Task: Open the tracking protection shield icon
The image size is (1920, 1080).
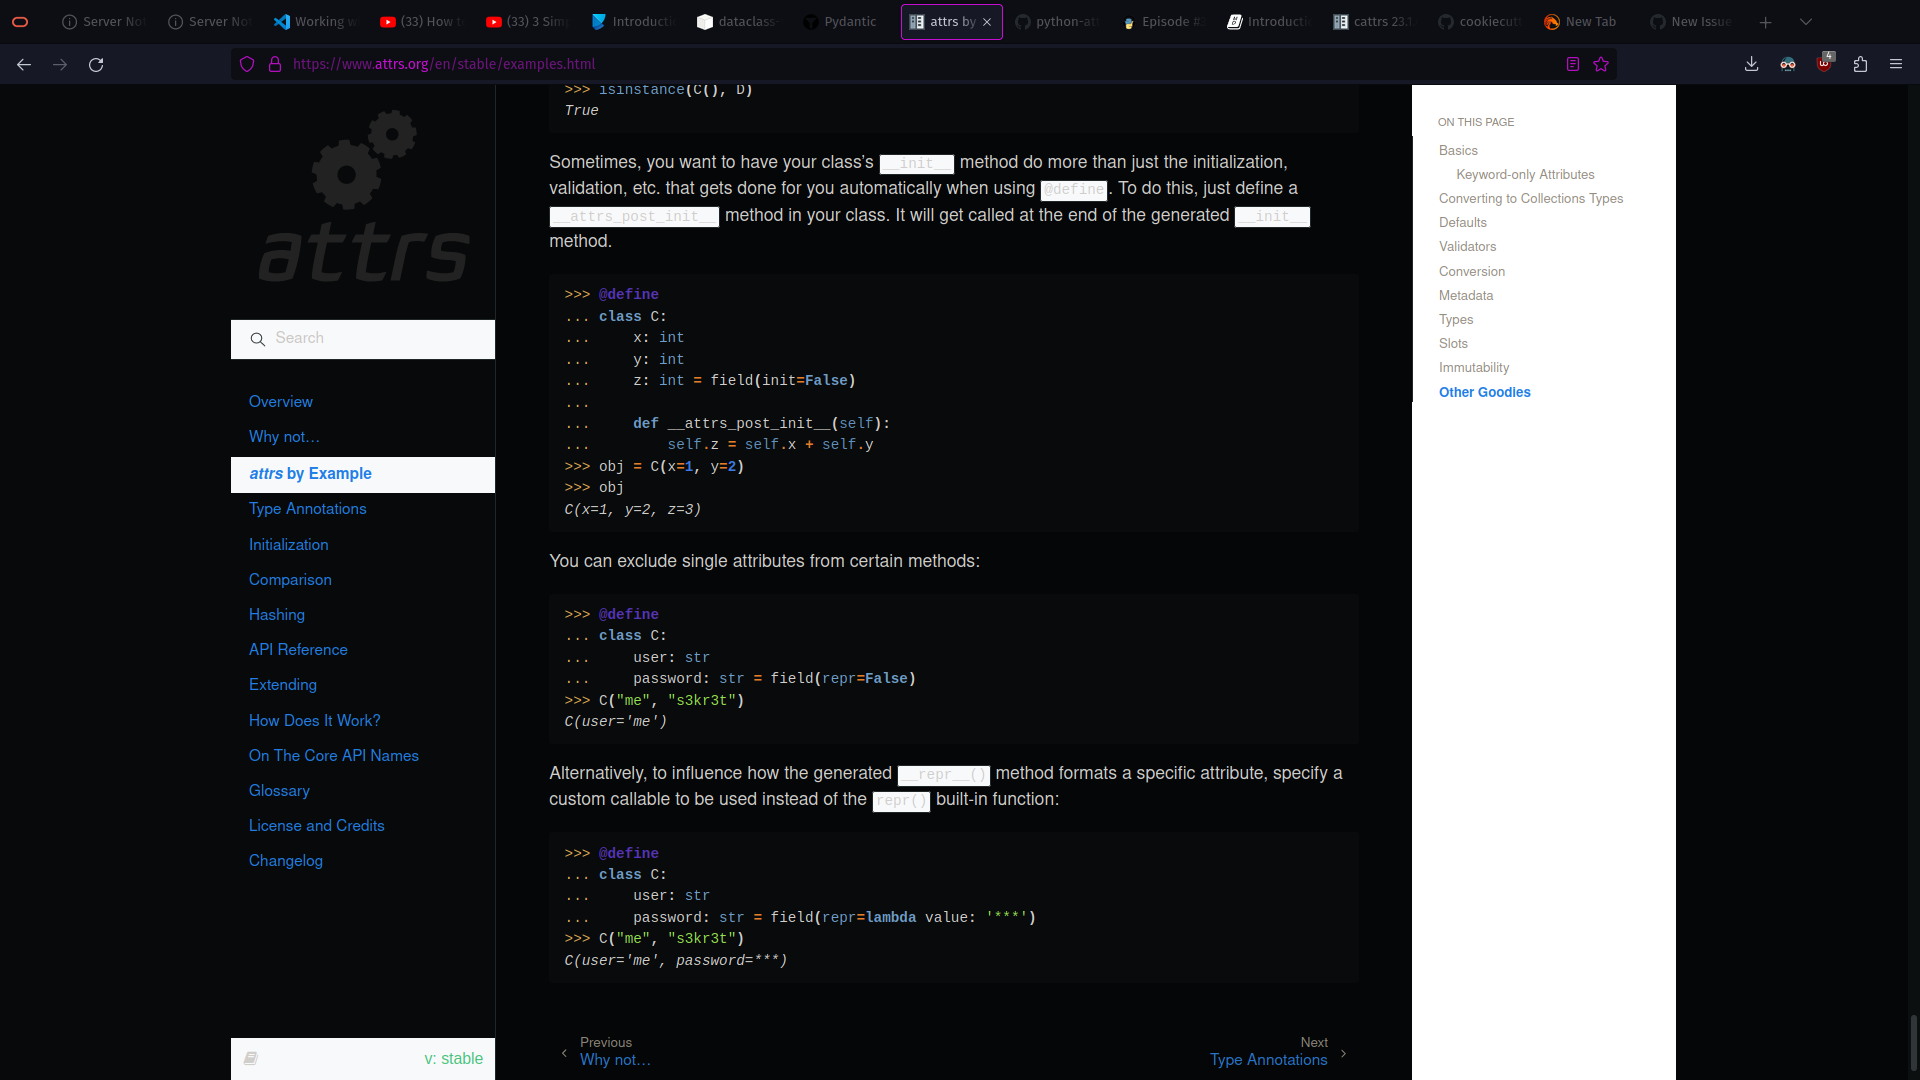Action: [247, 64]
